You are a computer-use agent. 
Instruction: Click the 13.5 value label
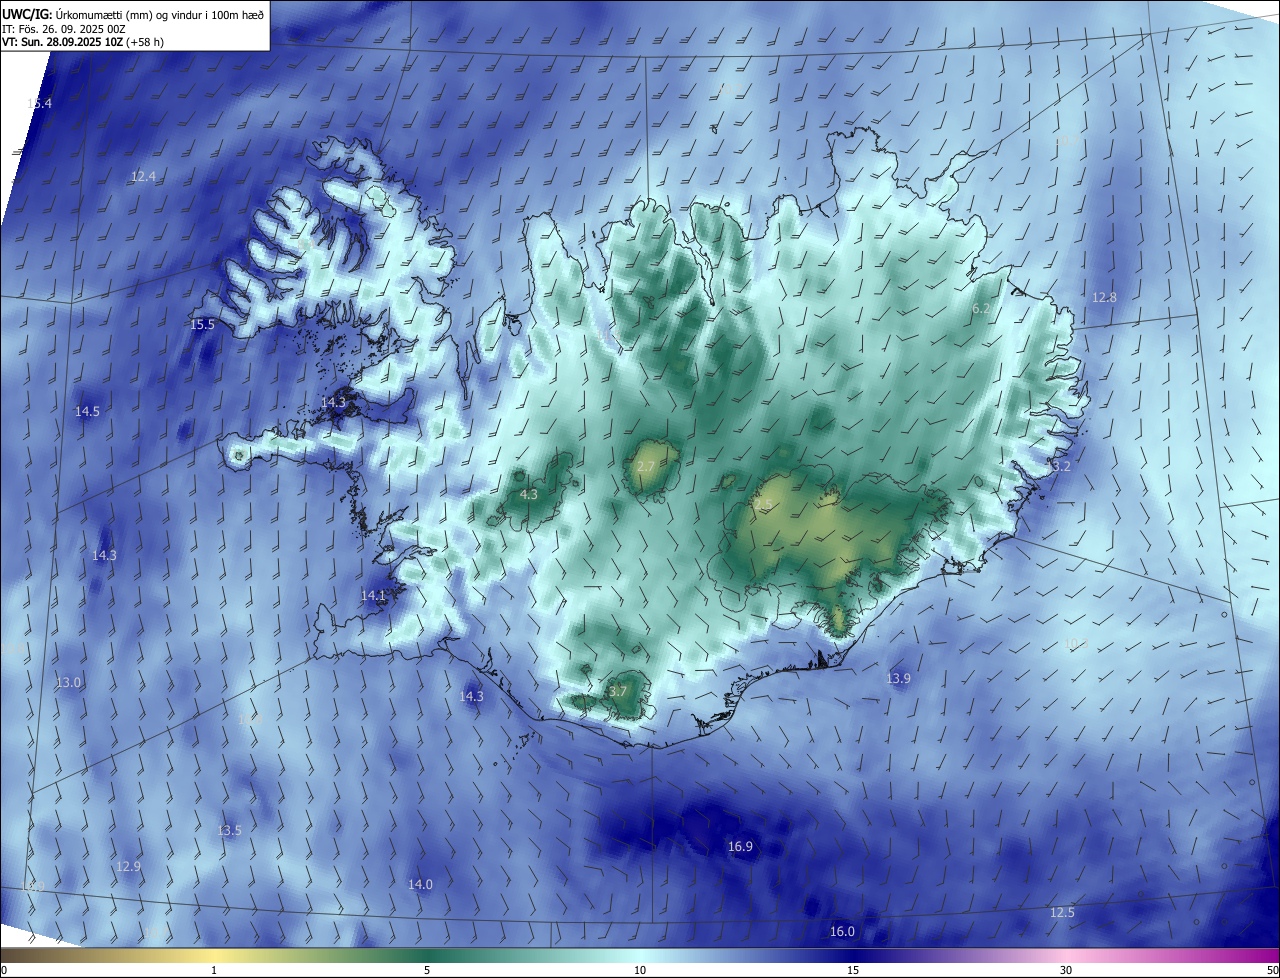coord(229,831)
